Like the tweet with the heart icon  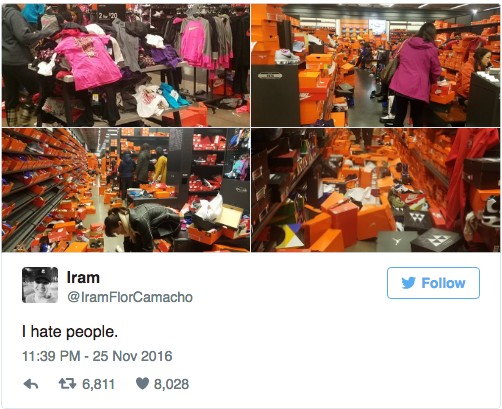(142, 384)
